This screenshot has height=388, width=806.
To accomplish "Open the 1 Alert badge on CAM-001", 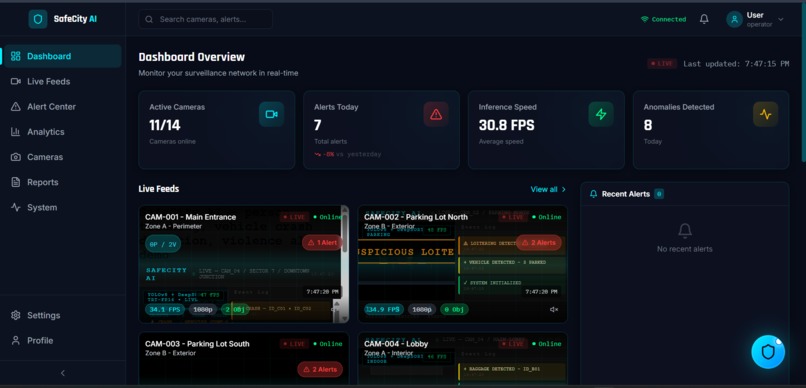I will click(322, 243).
